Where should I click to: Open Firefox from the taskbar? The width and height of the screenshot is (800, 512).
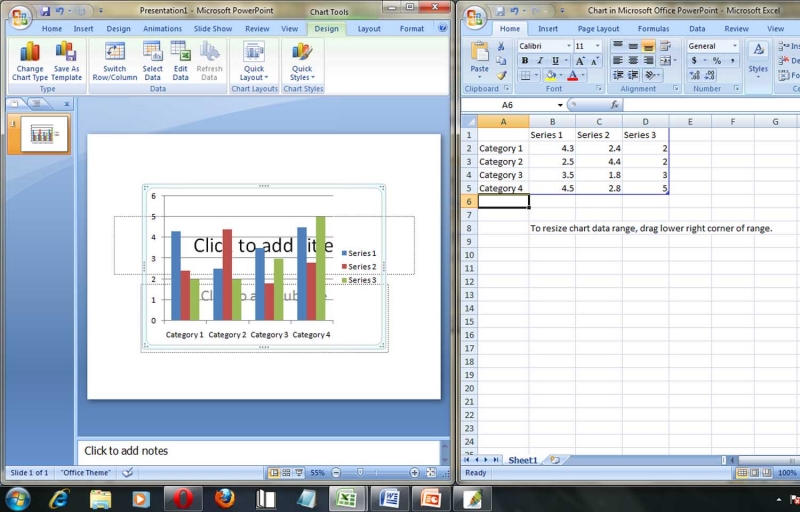point(225,497)
